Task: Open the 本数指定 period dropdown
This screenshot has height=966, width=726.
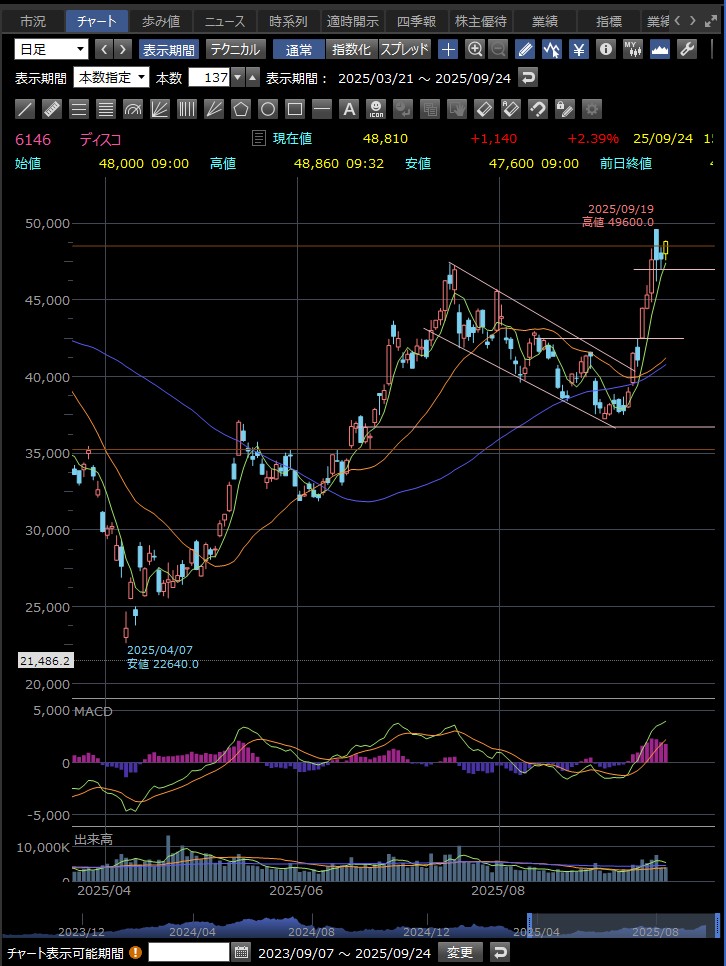Action: point(111,78)
